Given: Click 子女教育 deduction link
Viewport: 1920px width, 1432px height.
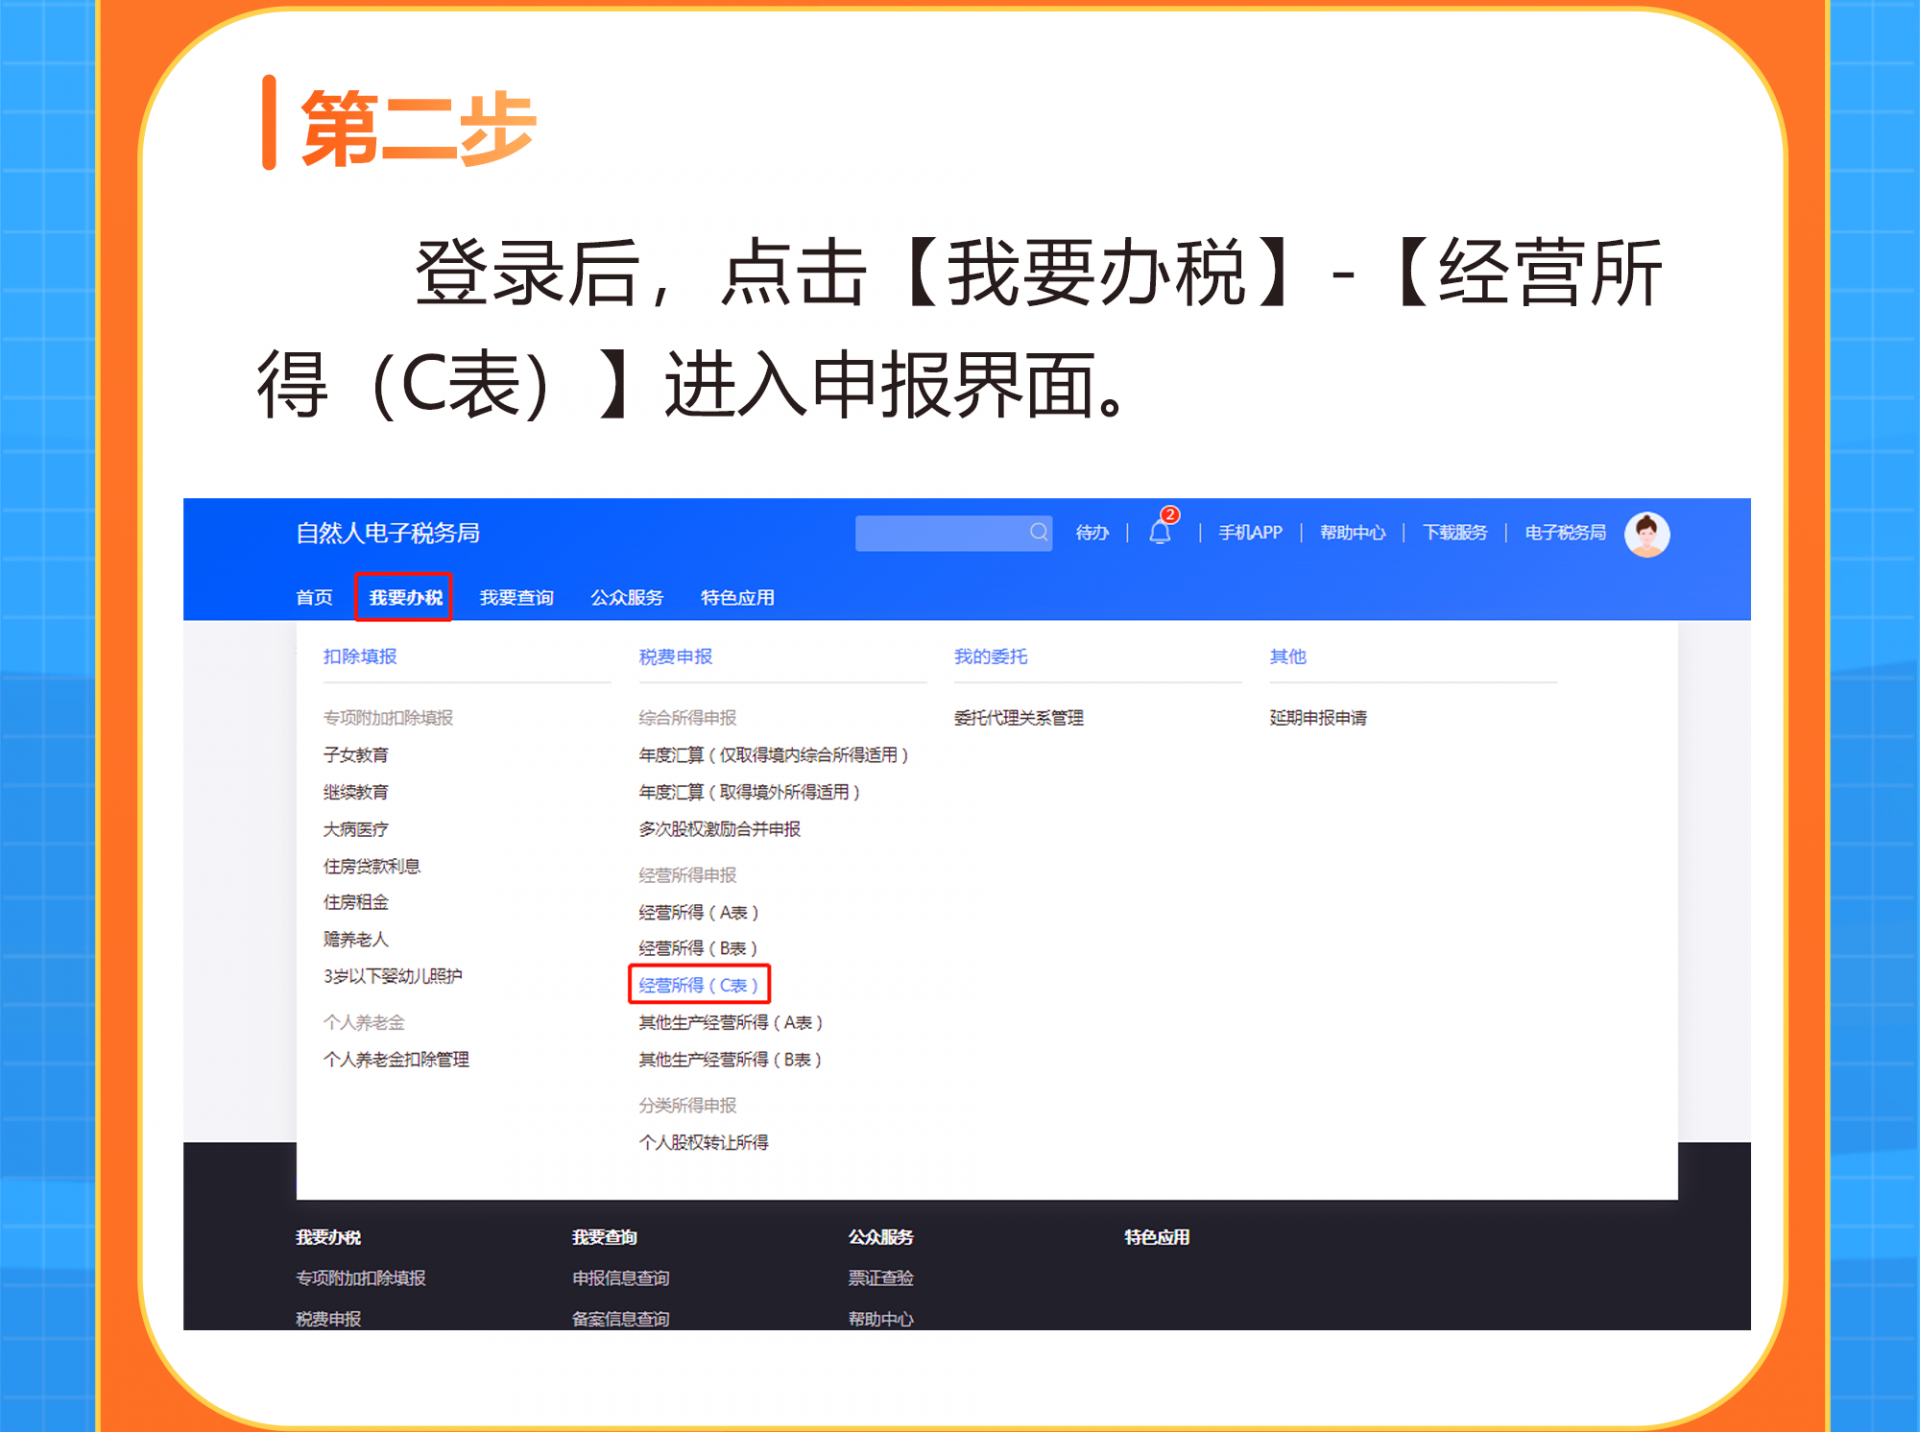Looking at the screenshot, I should [x=356, y=755].
